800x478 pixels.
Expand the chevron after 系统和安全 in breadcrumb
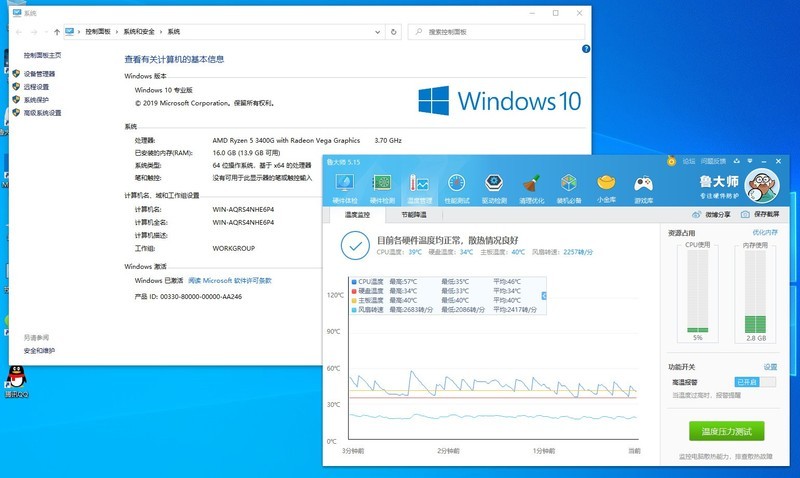[x=161, y=32]
